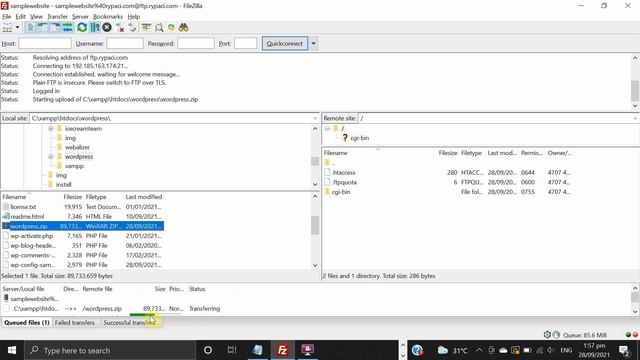640x360 pixels.
Task: Click the message log vertical scrollbar thumb
Action: pyautogui.click(x=635, y=91)
